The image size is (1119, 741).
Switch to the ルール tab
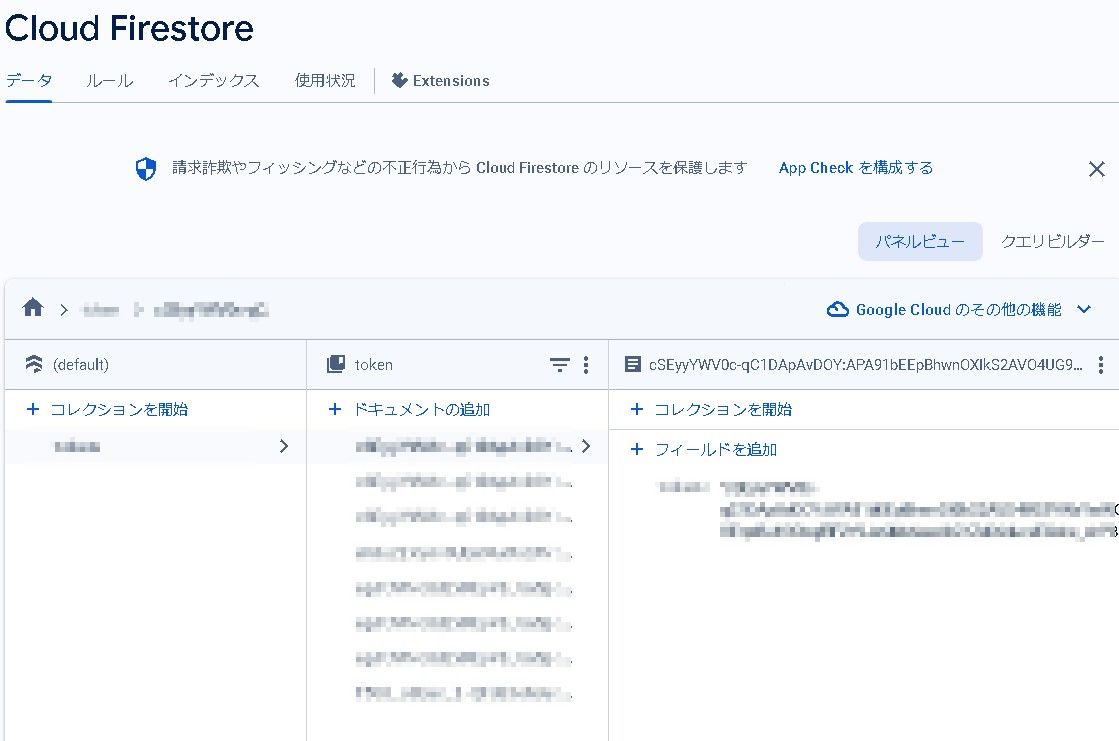[x=109, y=81]
